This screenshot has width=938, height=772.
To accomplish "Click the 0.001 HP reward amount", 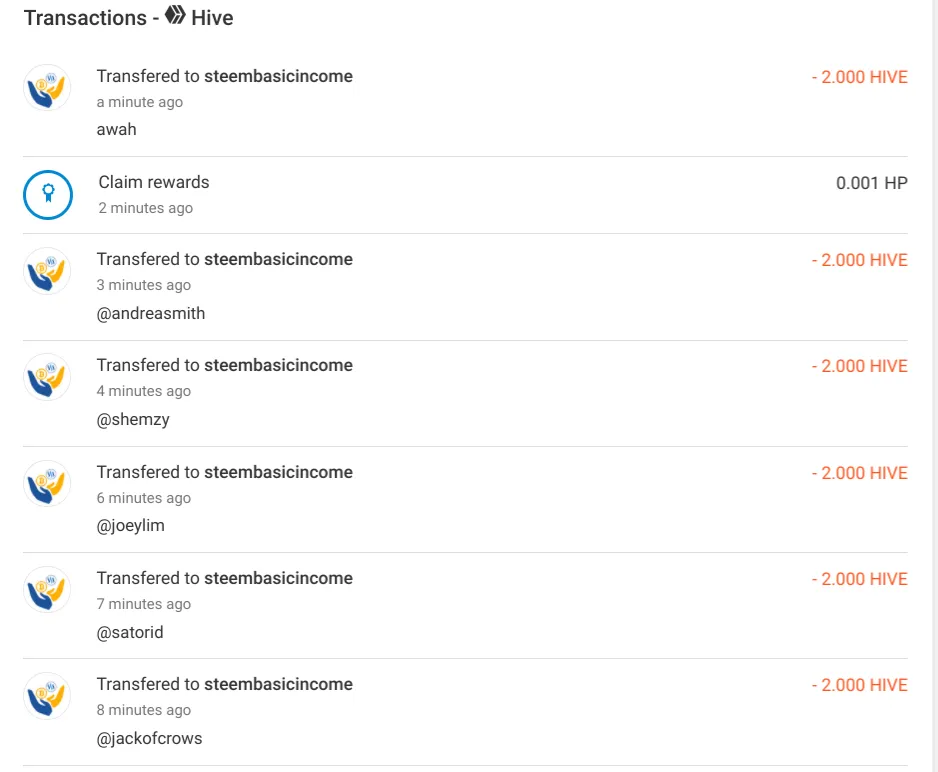I will [x=872, y=183].
